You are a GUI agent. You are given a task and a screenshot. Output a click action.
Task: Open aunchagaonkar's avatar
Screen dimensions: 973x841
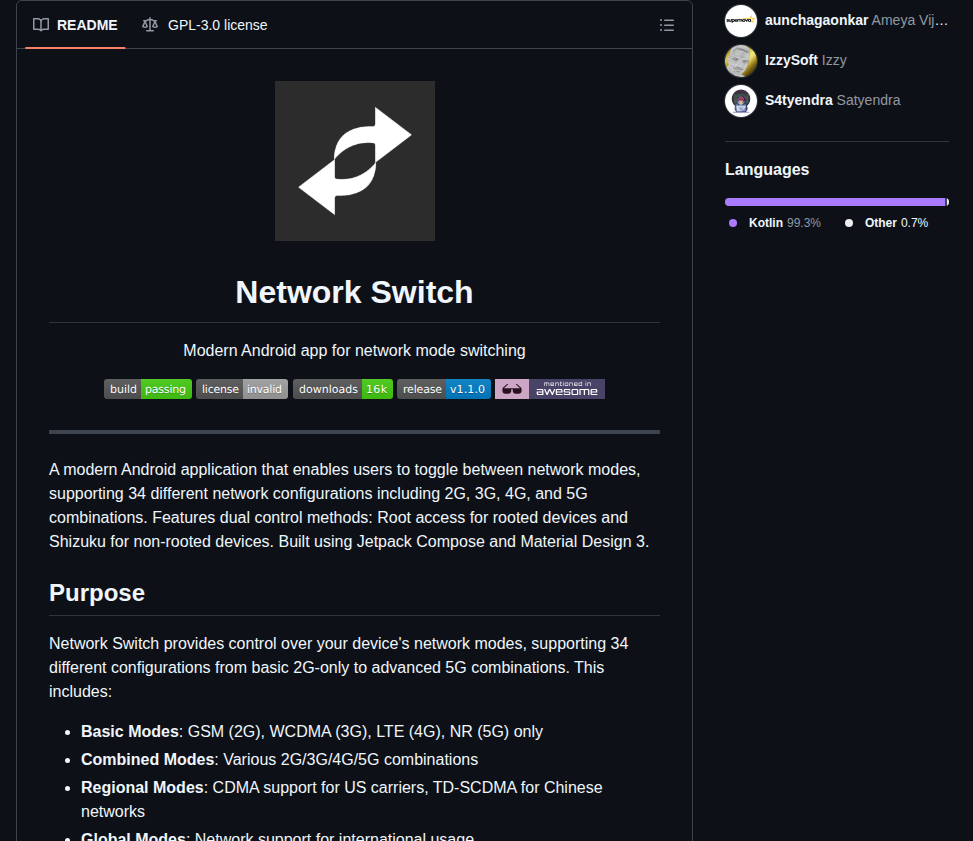point(741,20)
